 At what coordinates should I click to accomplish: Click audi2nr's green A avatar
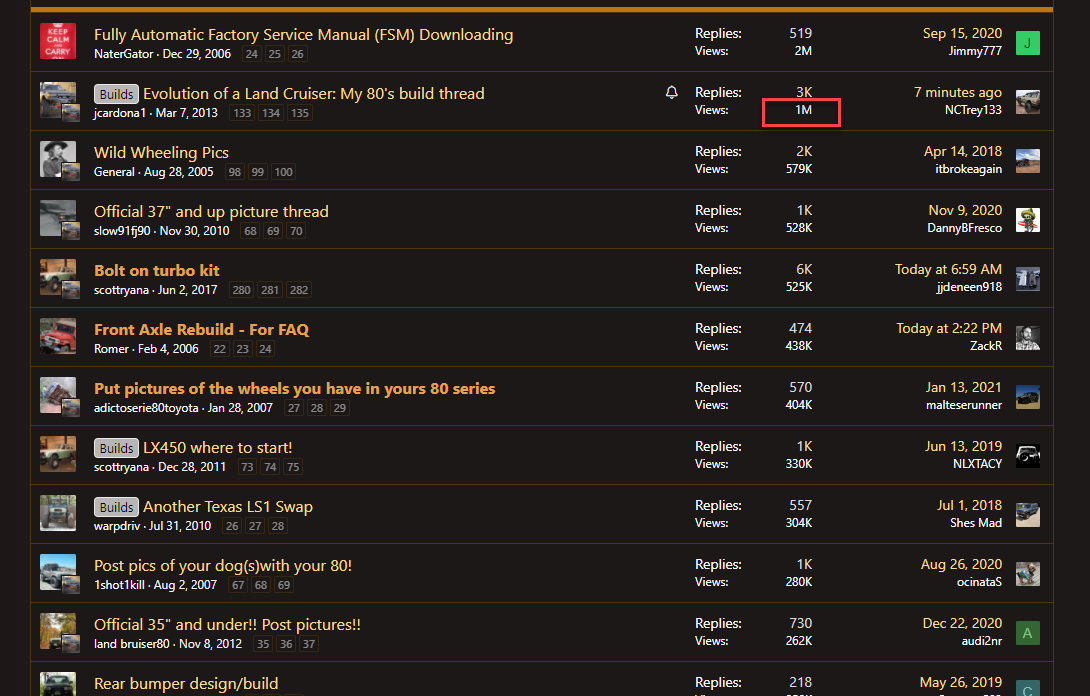point(1027,632)
